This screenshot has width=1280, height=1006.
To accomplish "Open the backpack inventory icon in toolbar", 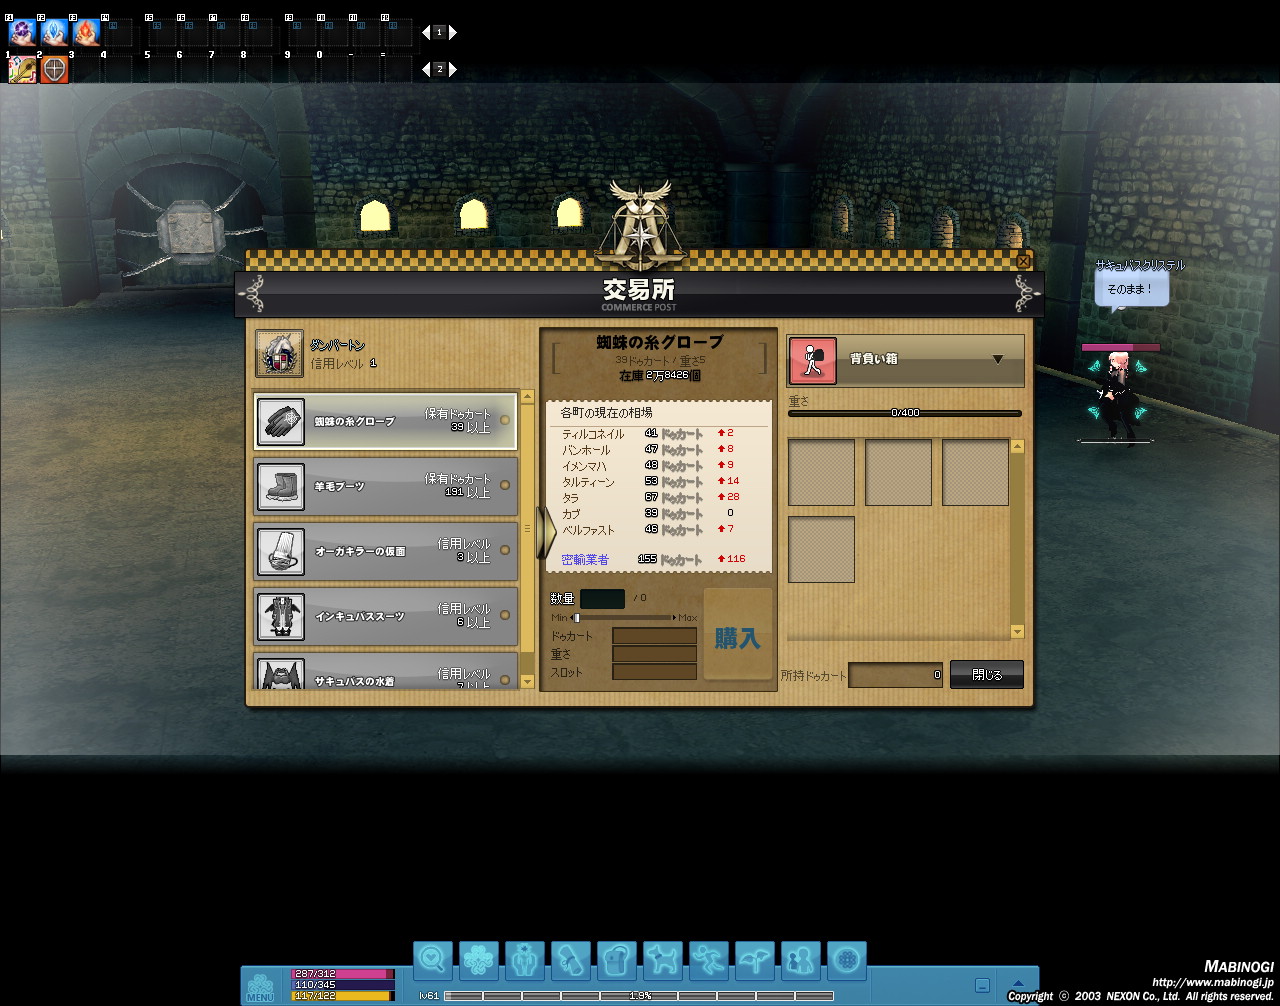I will point(616,960).
